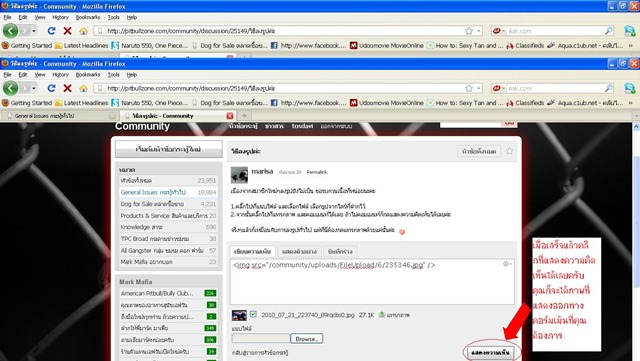Screen dimensions: 640x361
Task: Click into the comment text area with img code
Action: tap(372, 282)
